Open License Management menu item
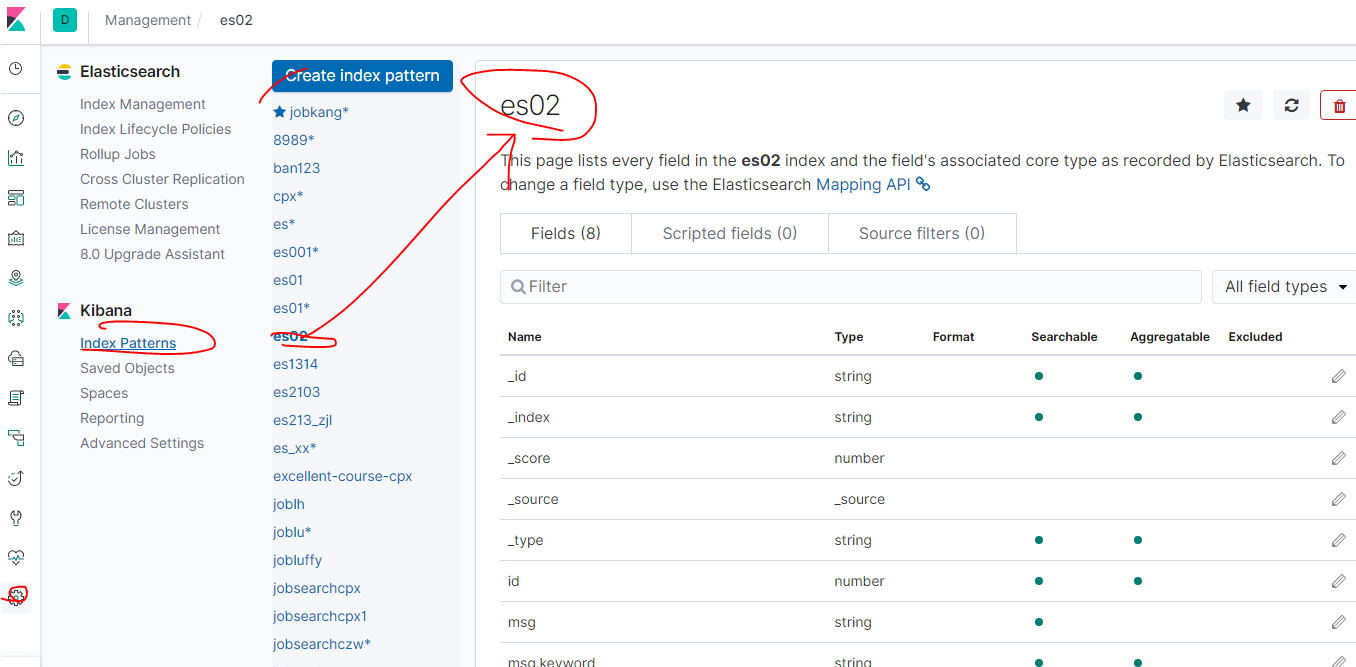Viewport: 1356px width, 667px height. coord(150,229)
